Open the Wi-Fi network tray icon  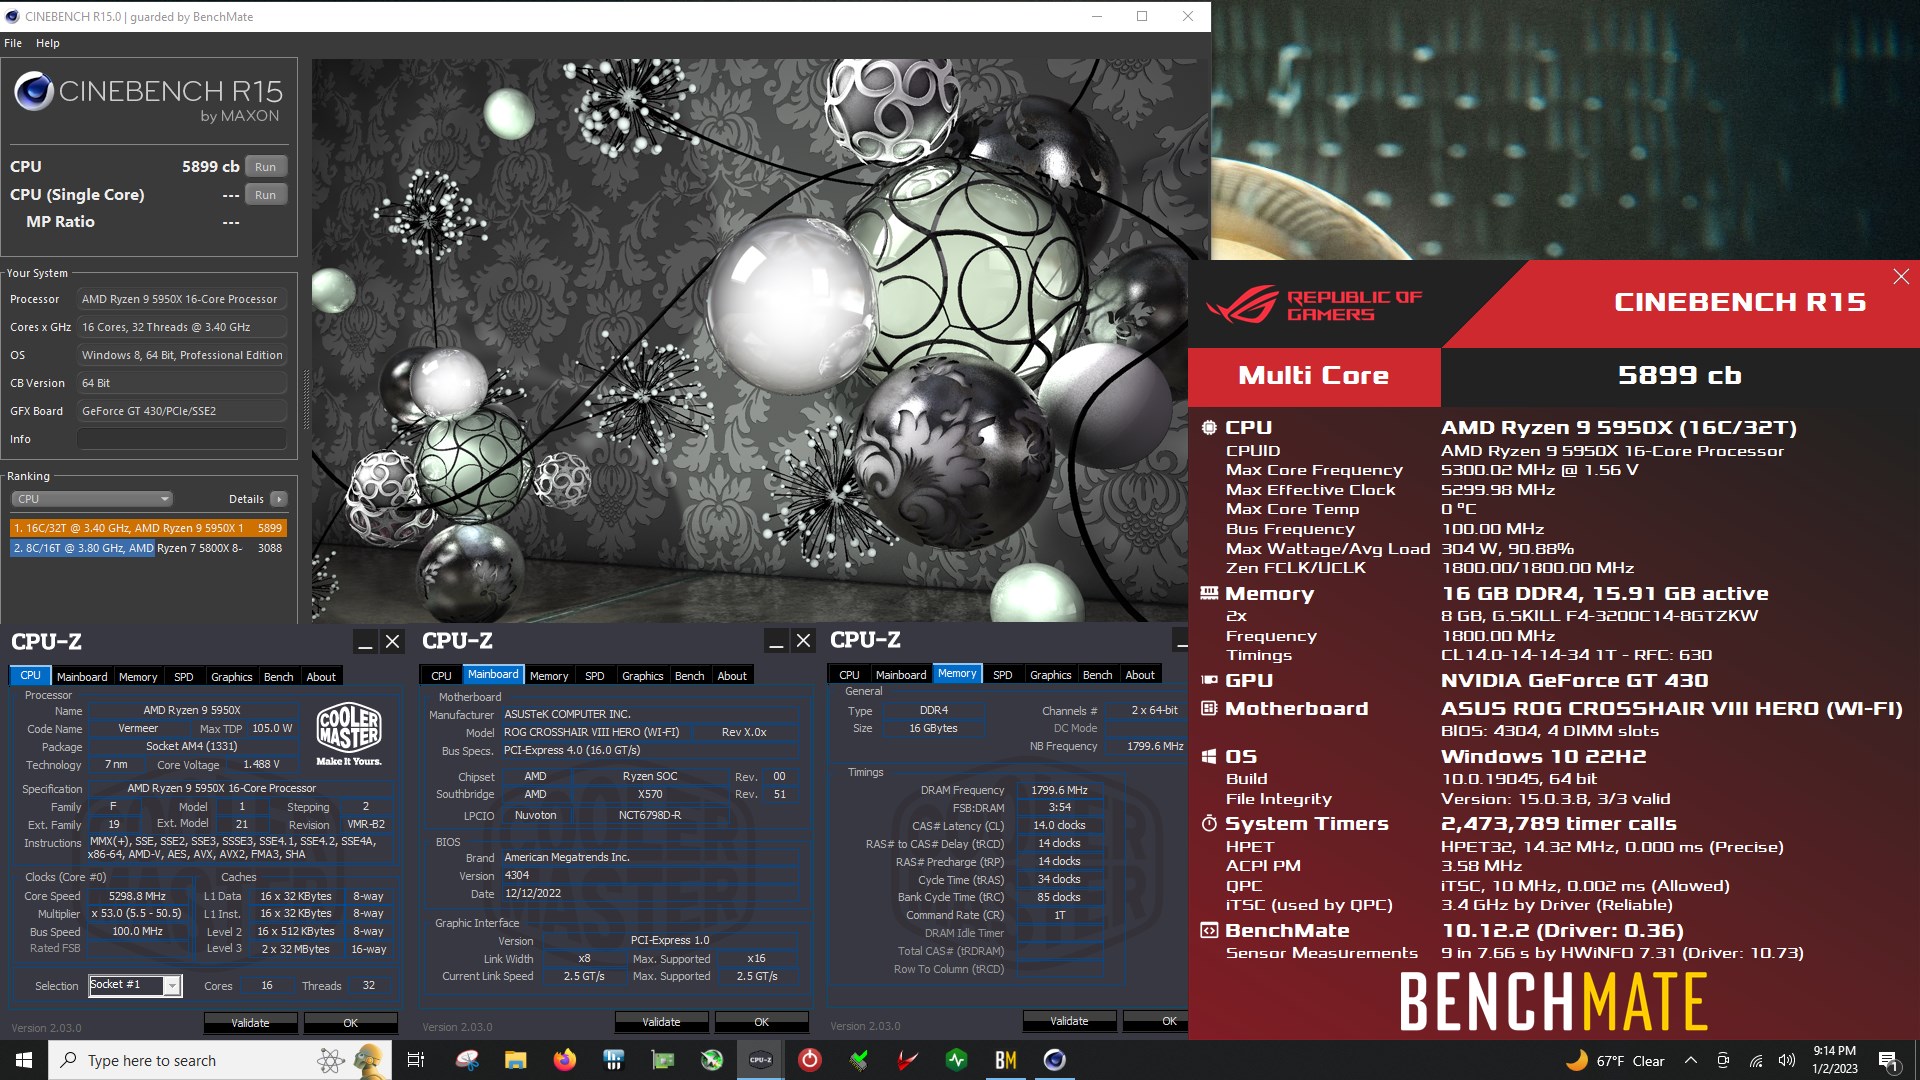1756,1061
